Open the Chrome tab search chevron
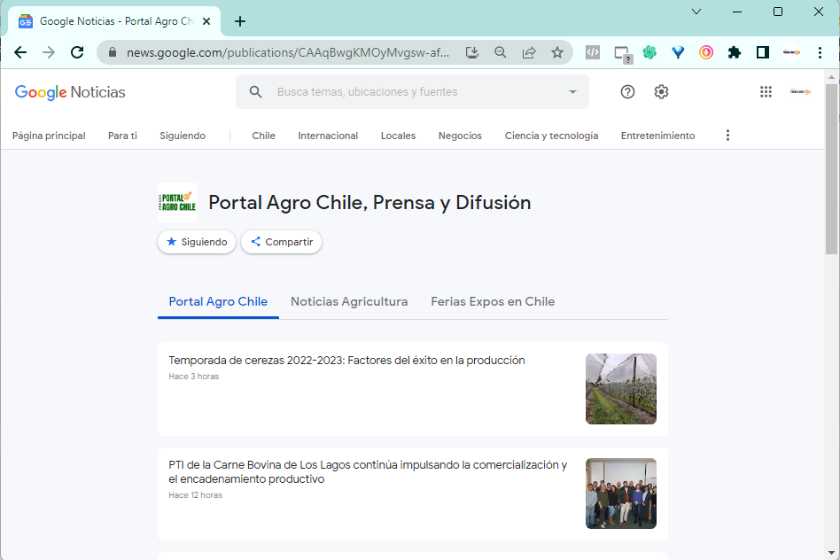Image resolution: width=840 pixels, height=560 pixels. click(x=697, y=12)
